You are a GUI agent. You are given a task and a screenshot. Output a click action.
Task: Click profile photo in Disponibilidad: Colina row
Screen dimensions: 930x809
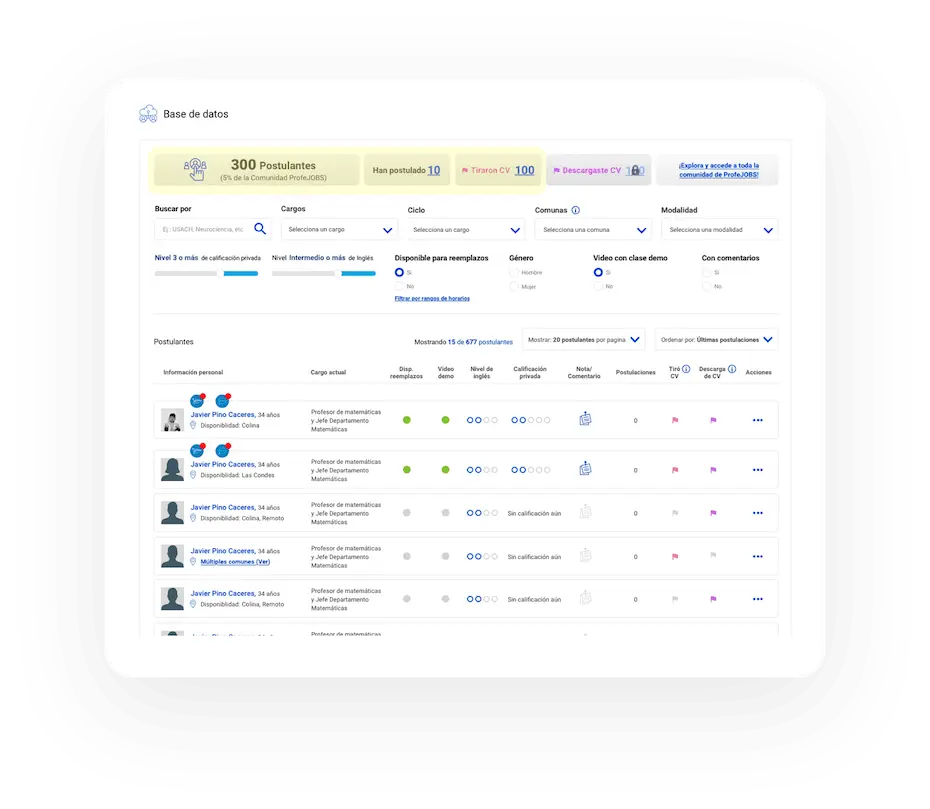(x=172, y=420)
